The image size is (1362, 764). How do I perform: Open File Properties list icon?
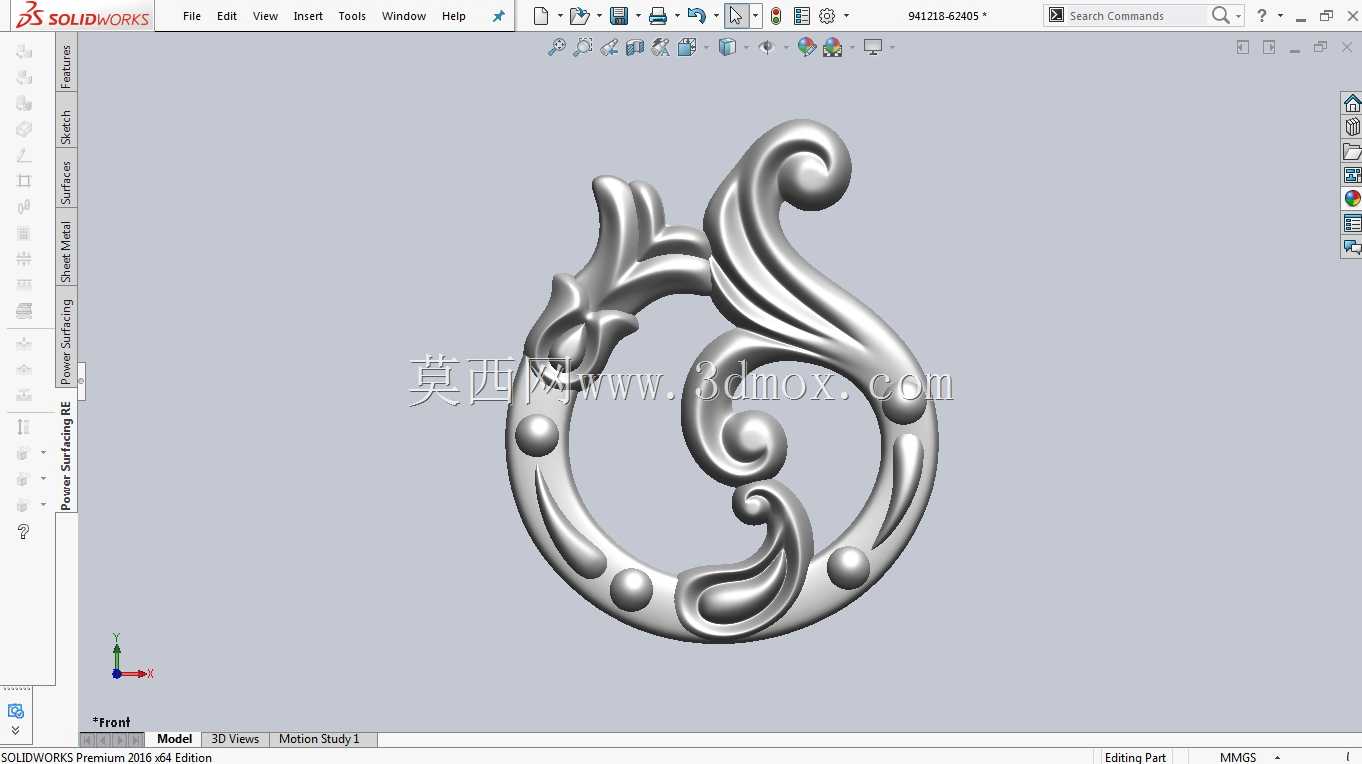(x=802, y=16)
